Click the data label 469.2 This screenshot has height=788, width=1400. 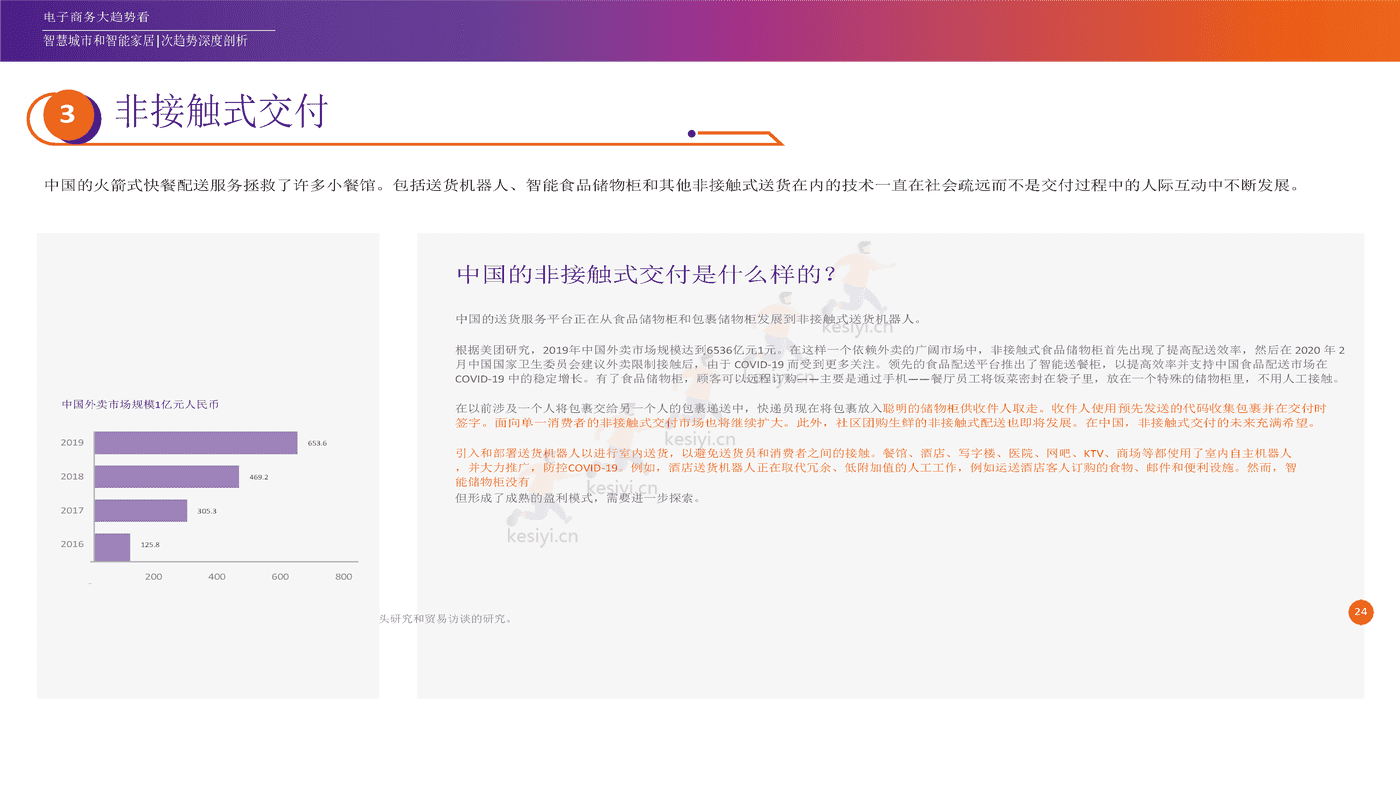(x=259, y=477)
